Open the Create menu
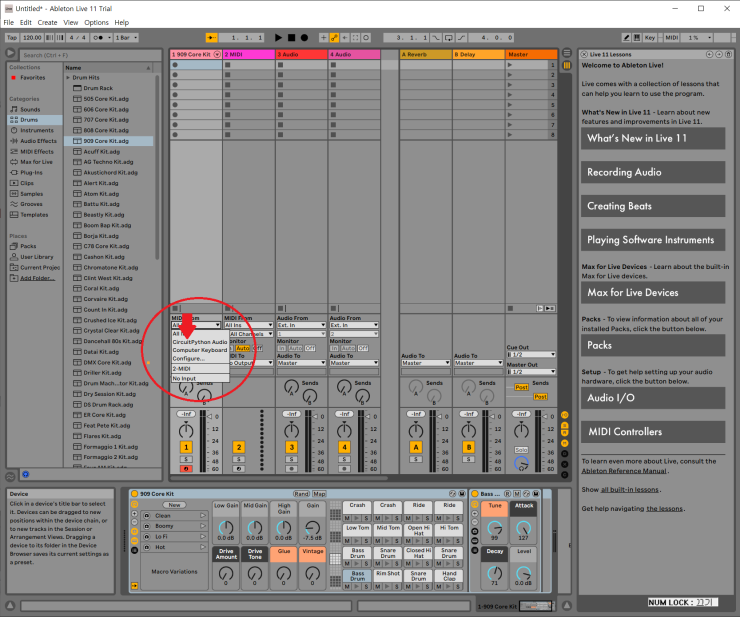 tap(47, 22)
